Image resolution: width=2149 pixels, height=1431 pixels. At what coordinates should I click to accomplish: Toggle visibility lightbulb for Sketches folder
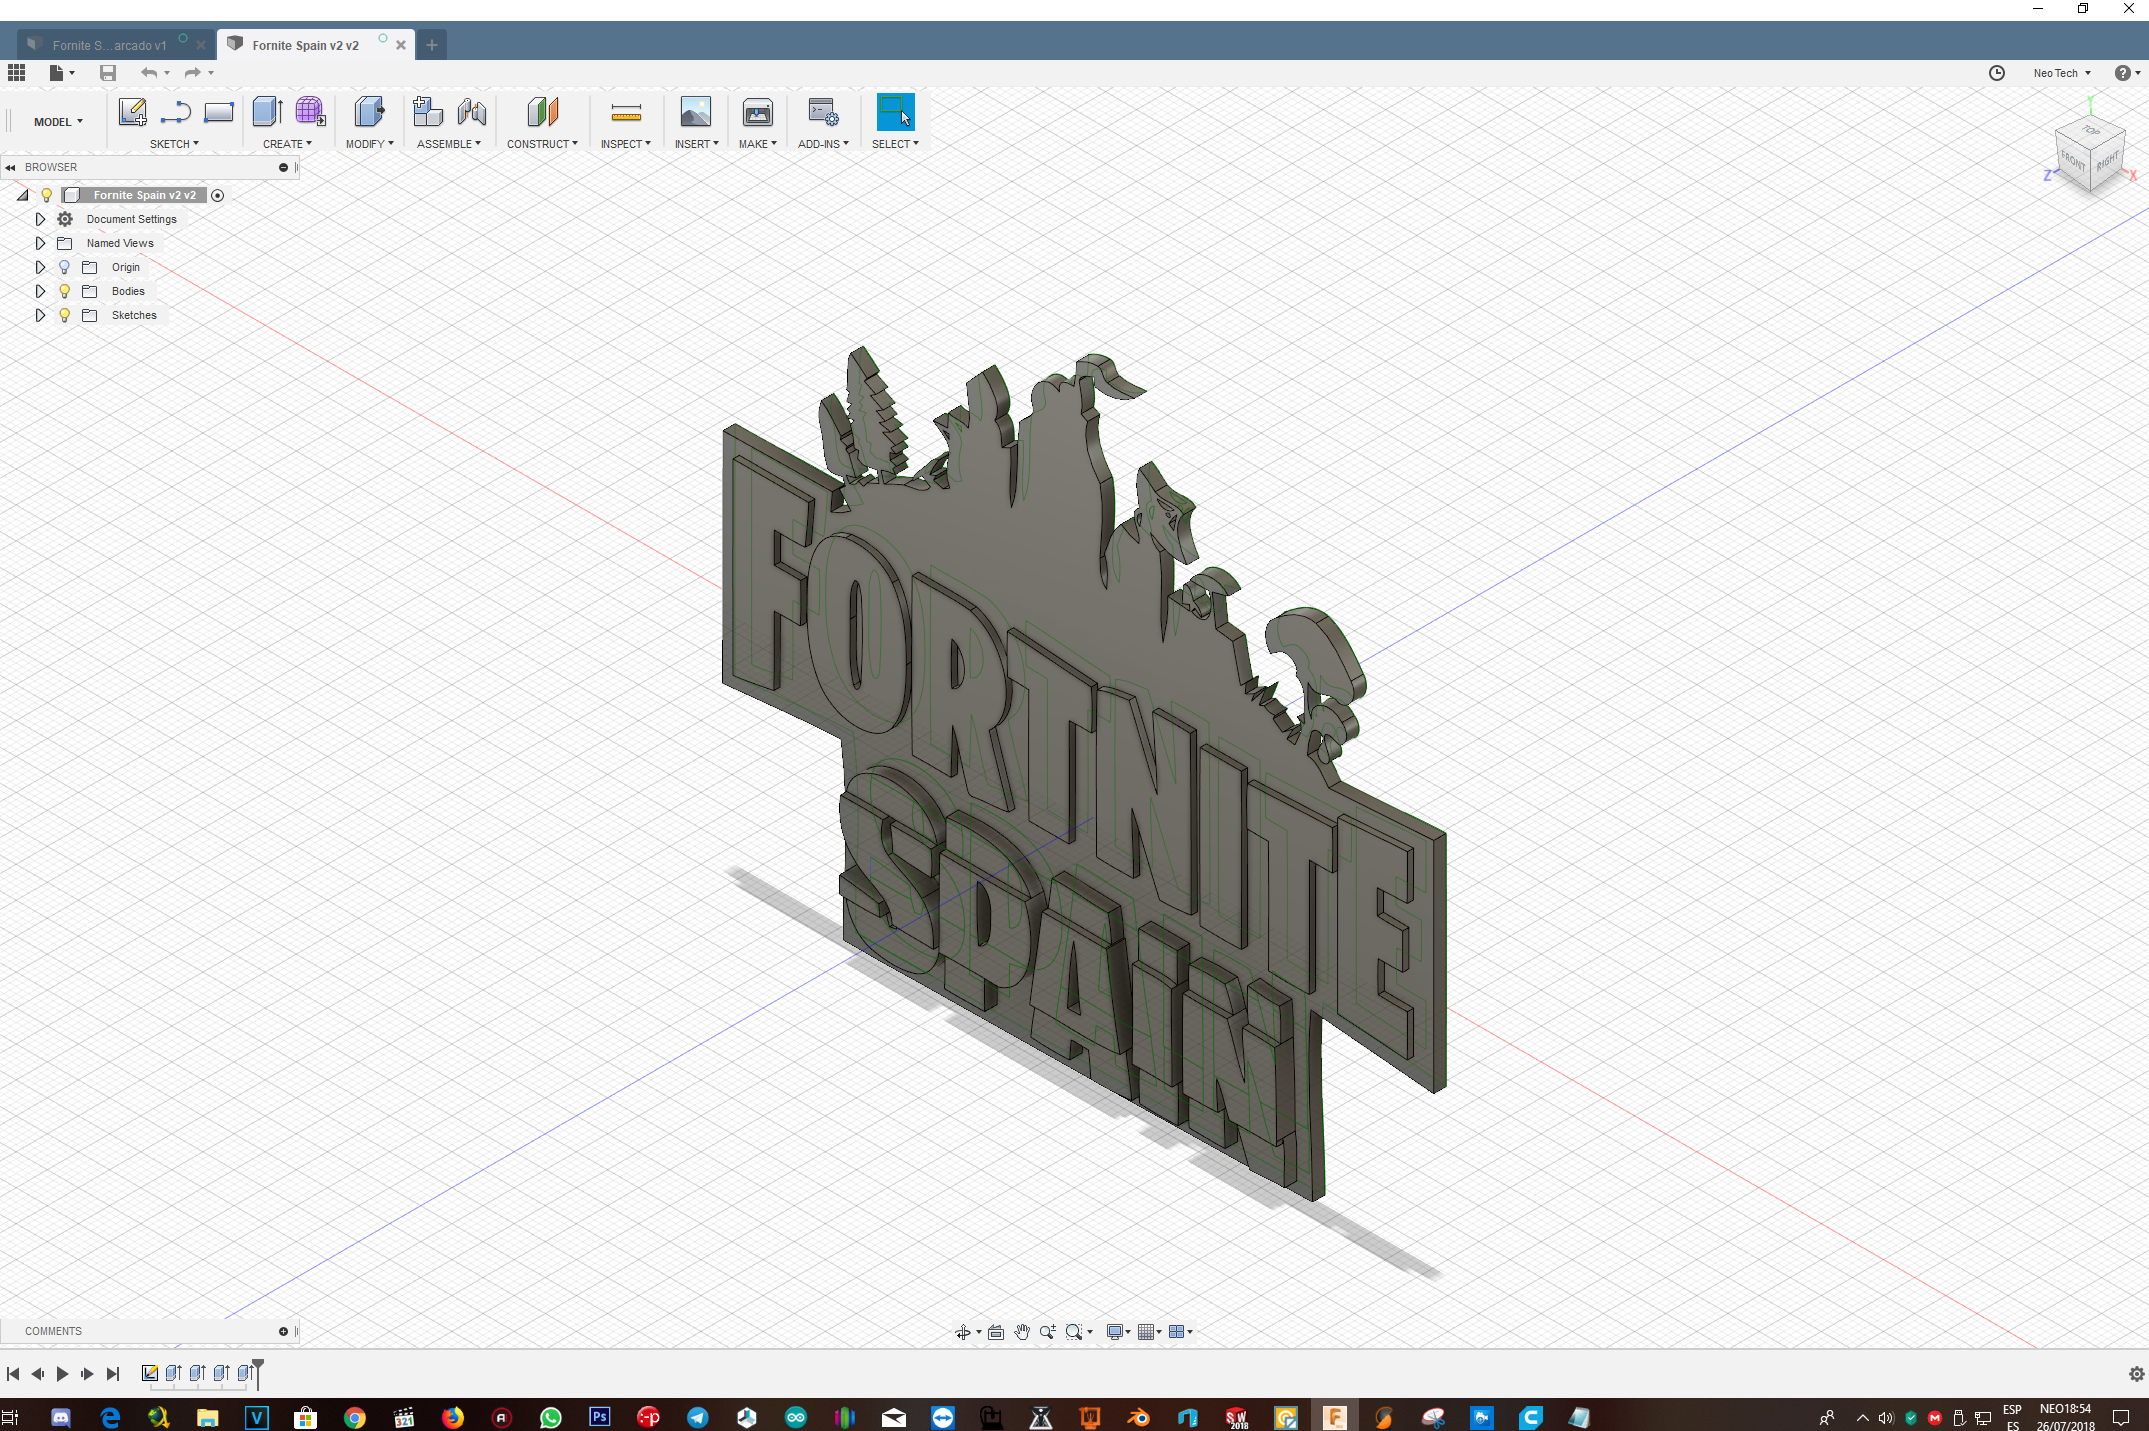pos(65,315)
